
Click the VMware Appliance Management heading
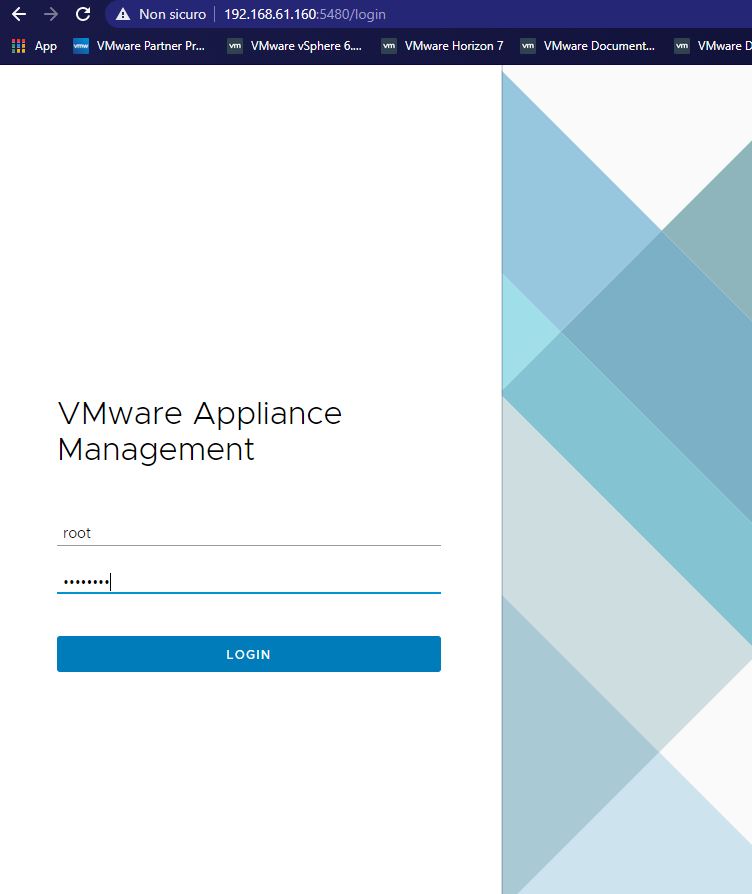coord(200,431)
